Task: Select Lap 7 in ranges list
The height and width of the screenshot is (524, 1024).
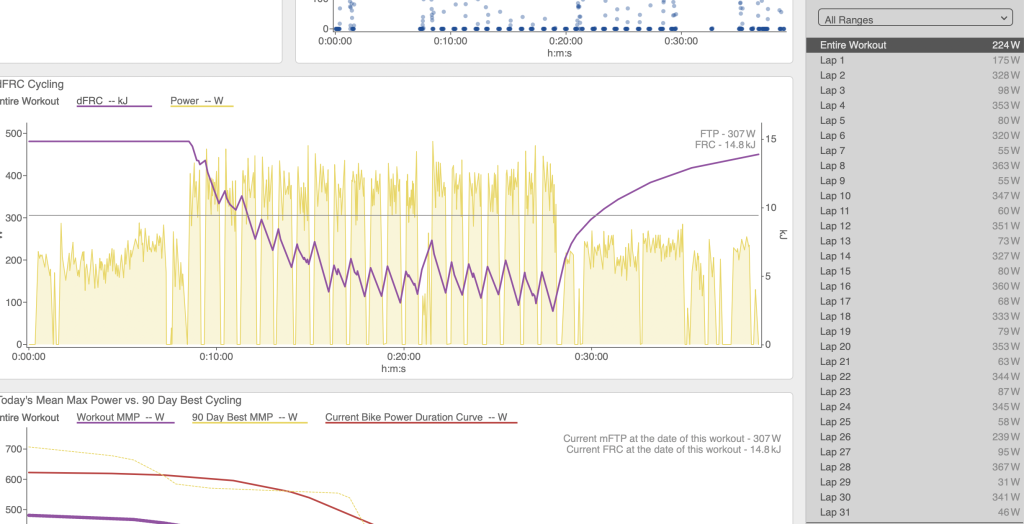Action: tap(914, 150)
